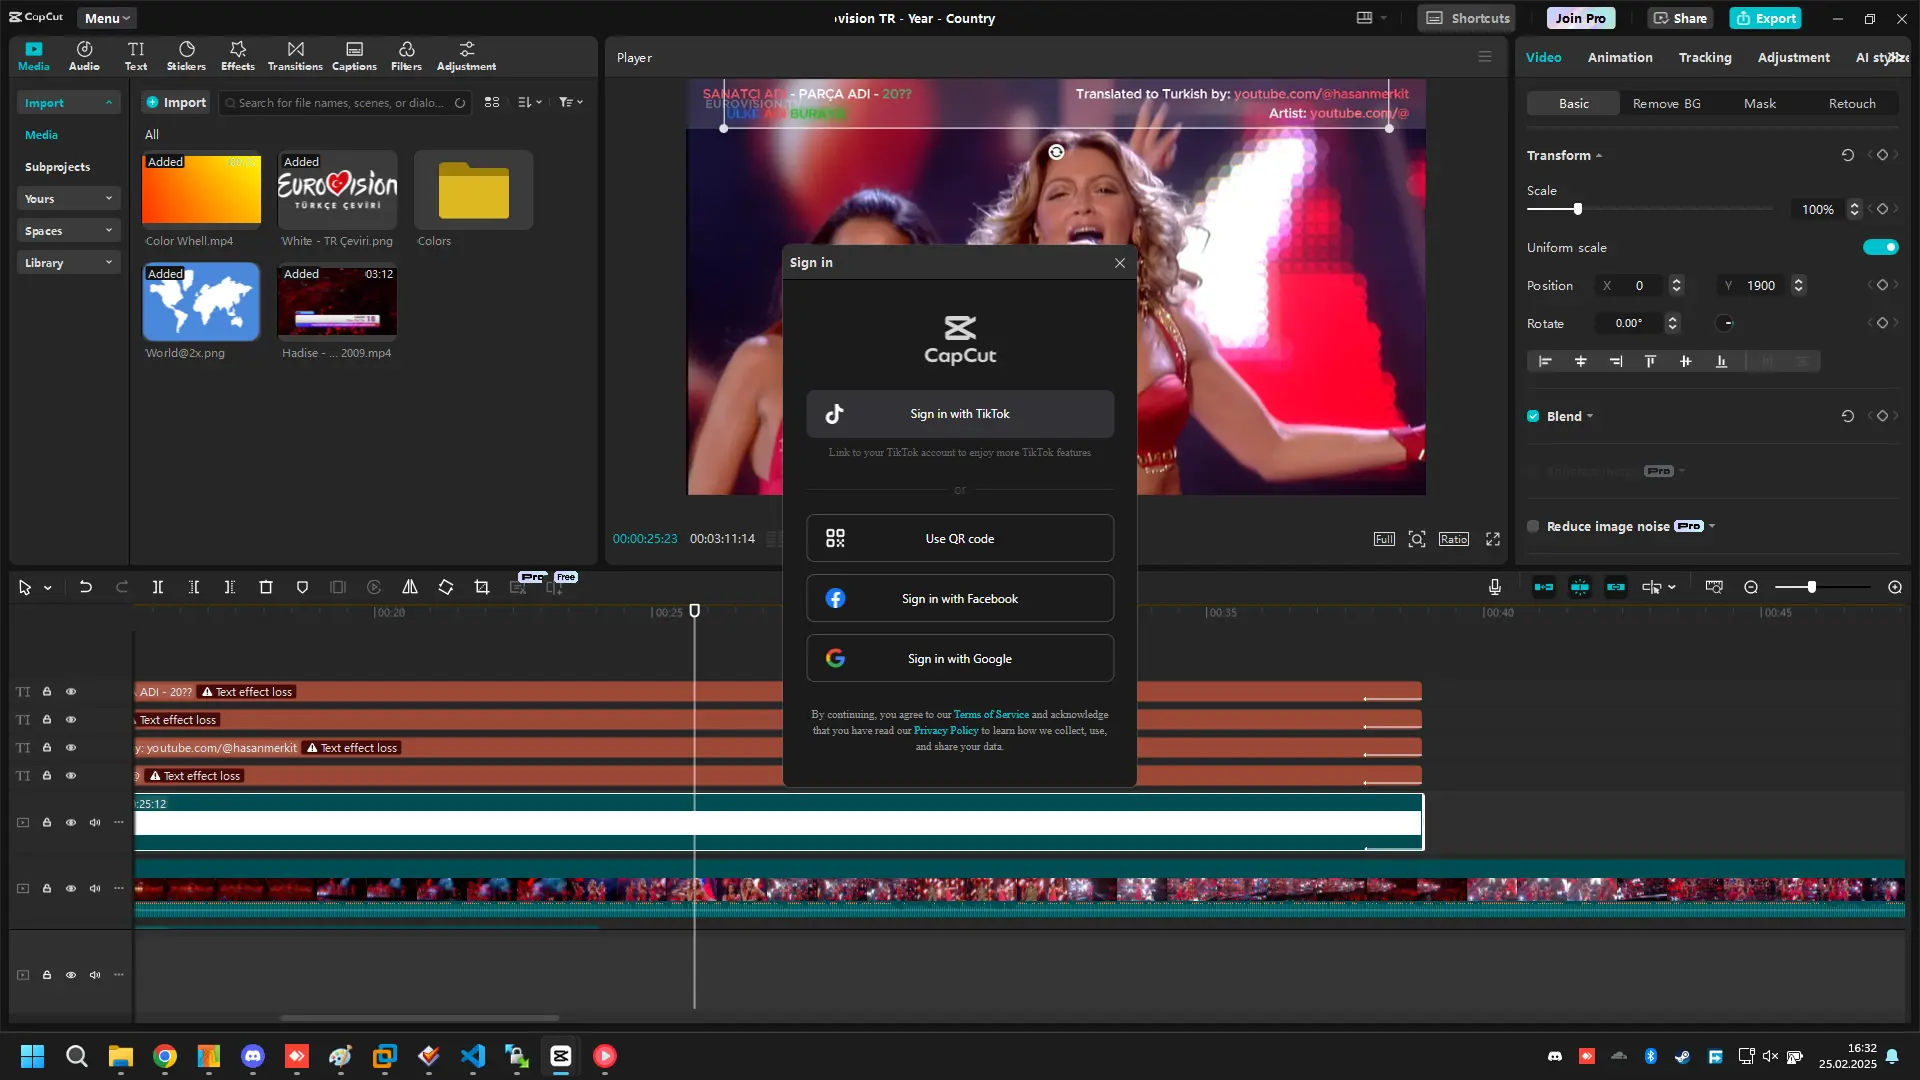Open Discord from the Windows taskbar
1920x1080 pixels.
[253, 1056]
